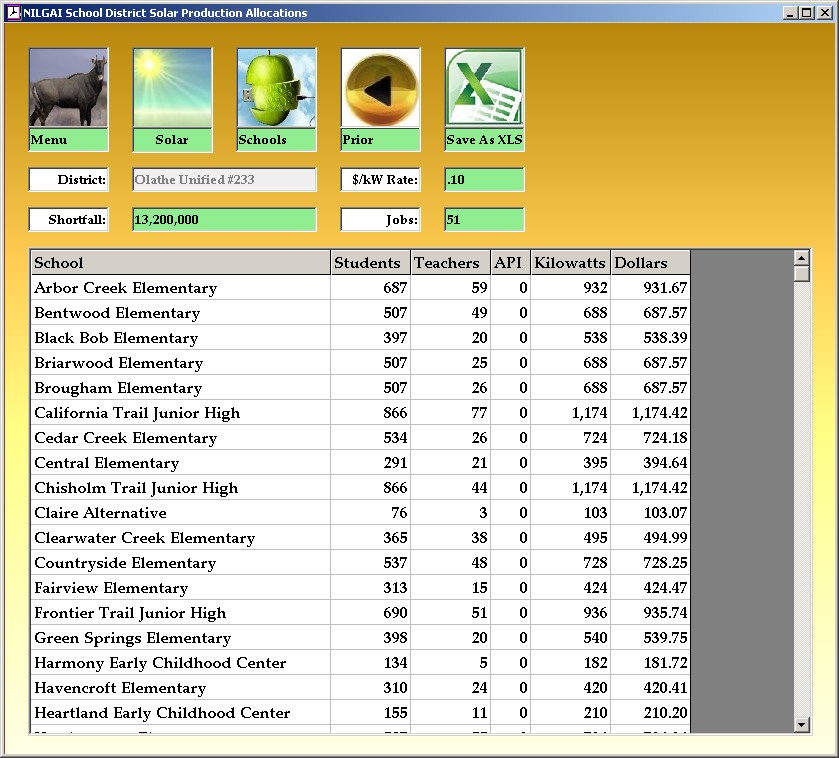Viewport: 839px width, 758px height.
Task: Open the Solar sun icon
Action: coord(172,88)
